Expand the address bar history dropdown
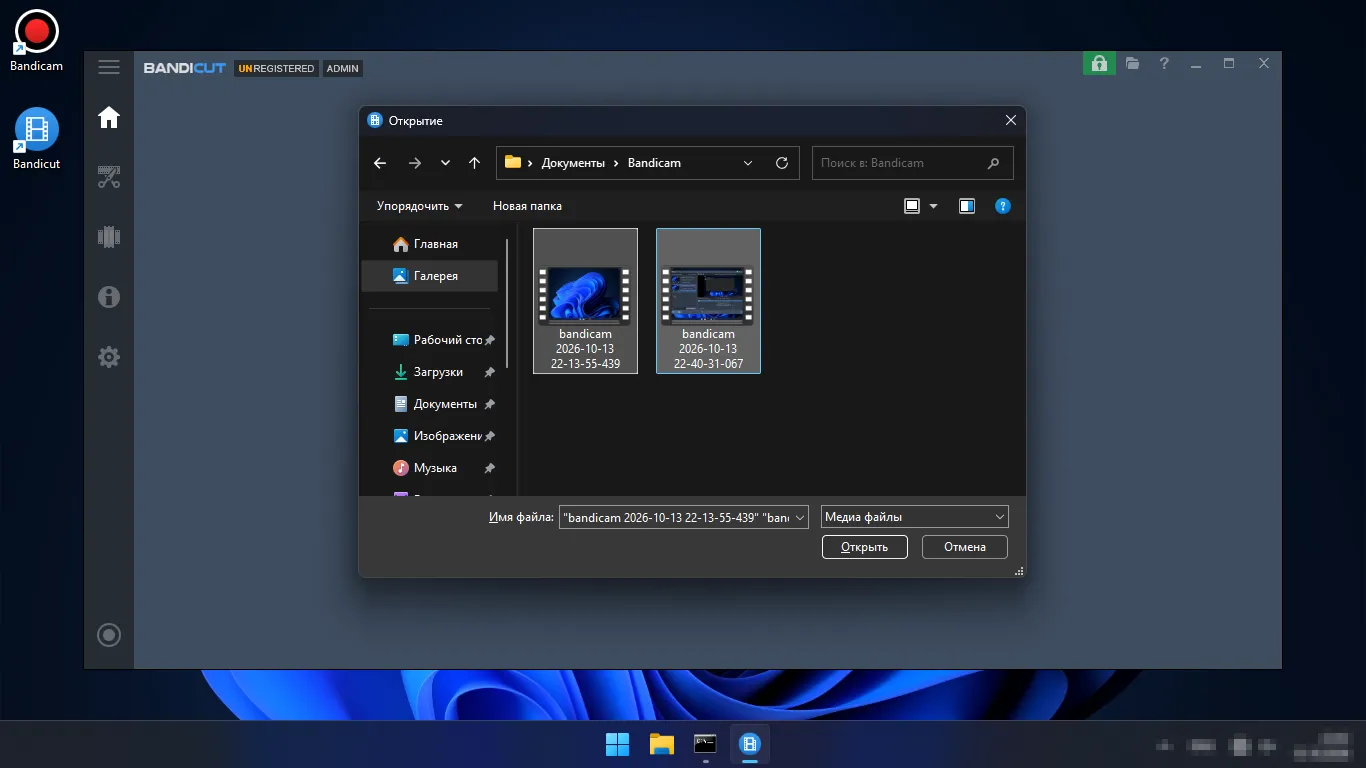The width and height of the screenshot is (1366, 768). 748,163
